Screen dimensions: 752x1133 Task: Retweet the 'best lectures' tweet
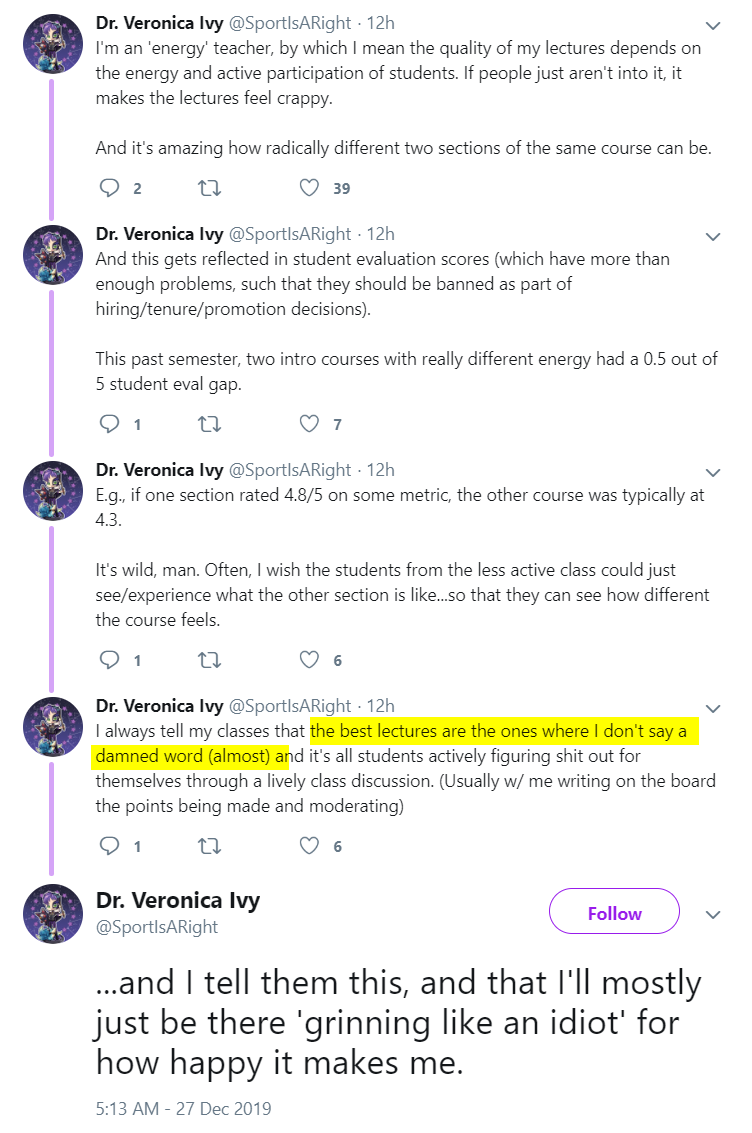pos(210,846)
